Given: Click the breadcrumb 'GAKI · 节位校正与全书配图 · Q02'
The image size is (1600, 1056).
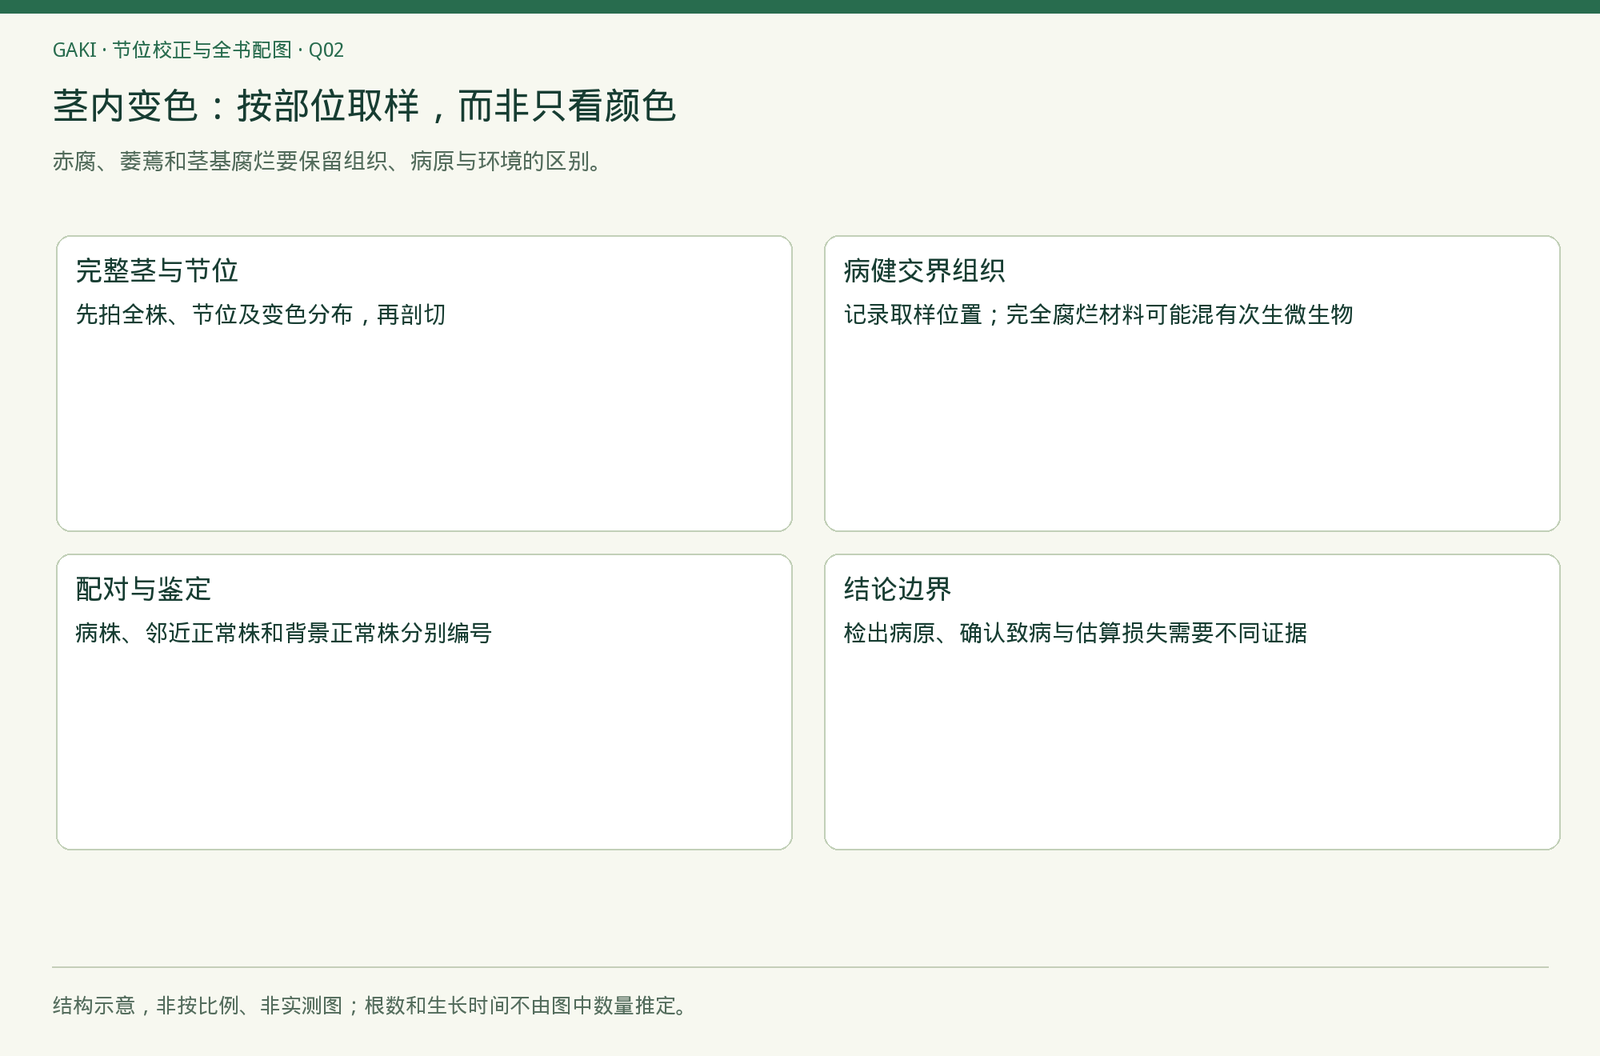Looking at the screenshot, I should click(198, 50).
